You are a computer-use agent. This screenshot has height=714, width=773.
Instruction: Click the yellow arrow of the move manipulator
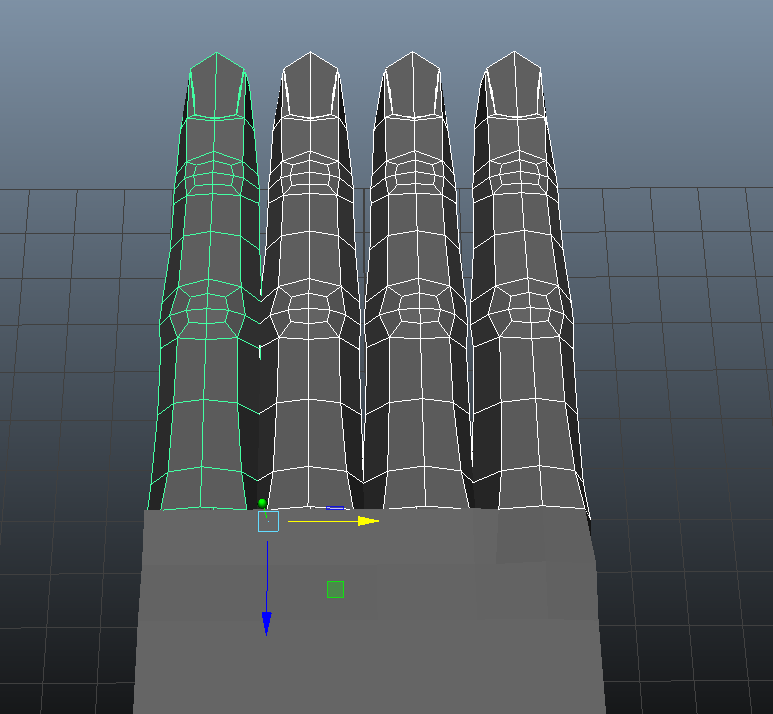[x=367, y=521]
